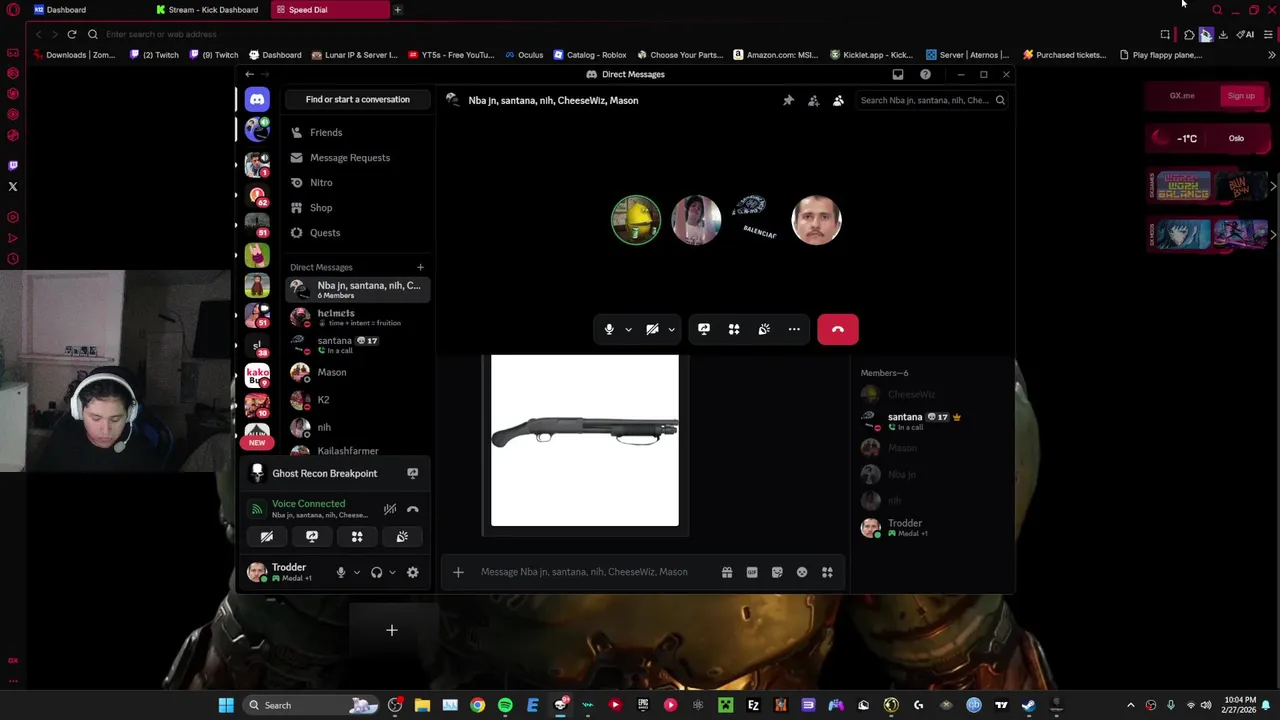This screenshot has height=720, width=1280.
Task: Click Find or start a conversation box
Action: pos(357,99)
